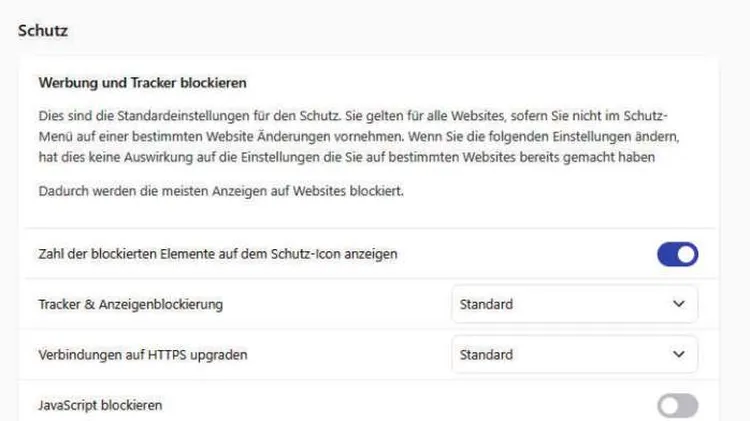Click the Tracker & Anzeigenblockierung label
The width and height of the screenshot is (750, 421).
[x=130, y=304]
